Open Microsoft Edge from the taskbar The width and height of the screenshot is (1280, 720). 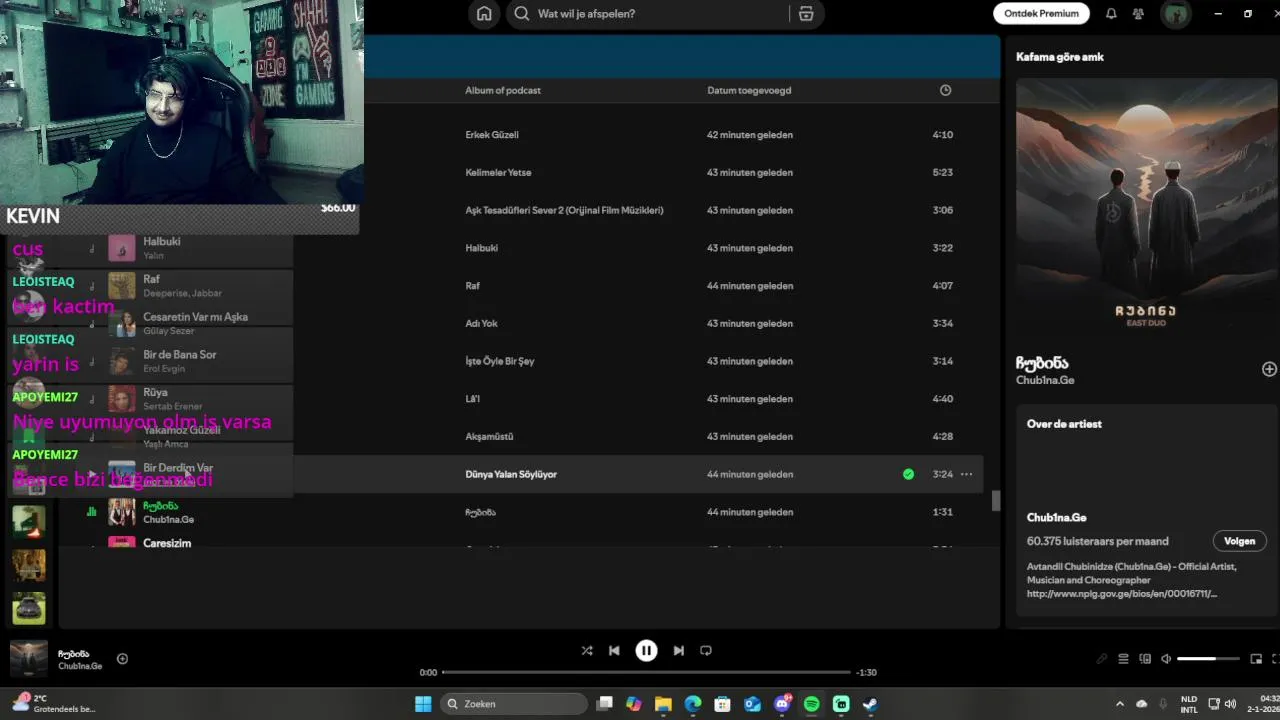693,704
